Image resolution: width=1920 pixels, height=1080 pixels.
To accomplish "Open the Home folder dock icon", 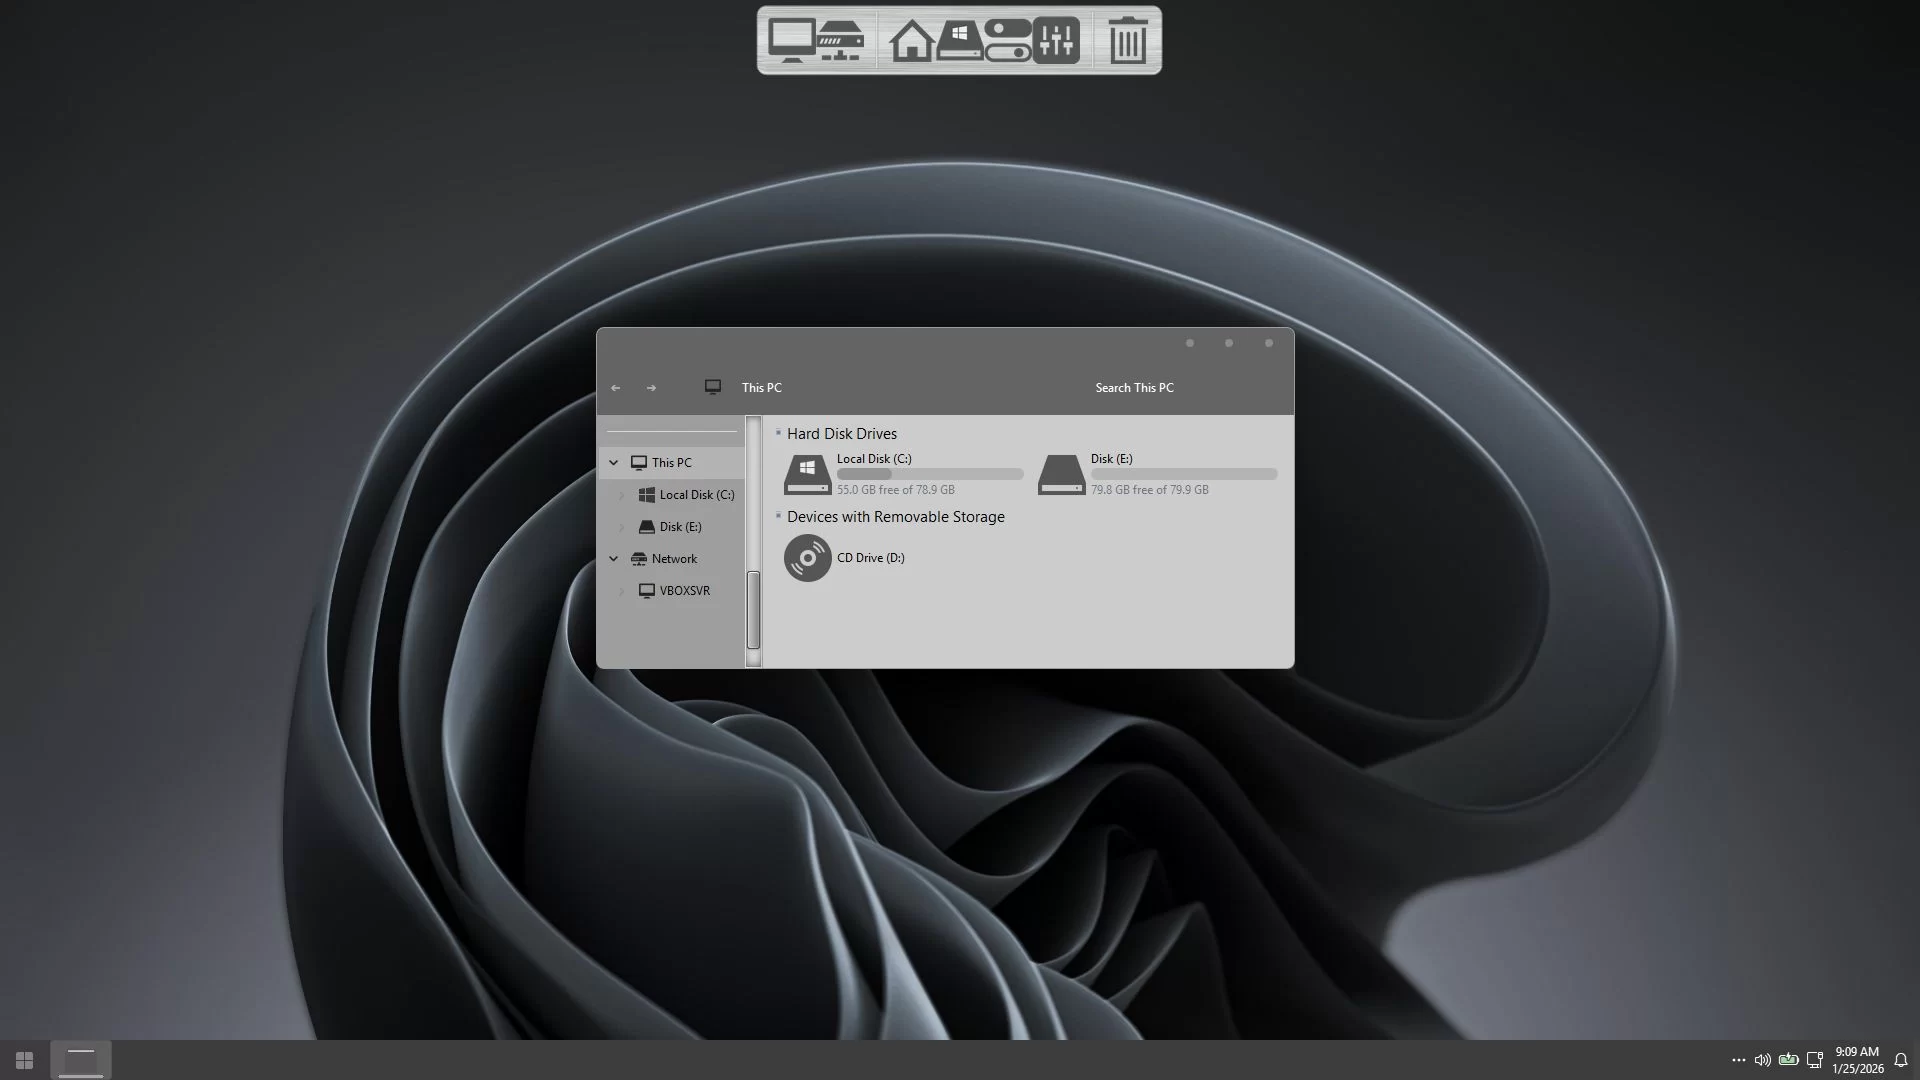I will 911,42.
